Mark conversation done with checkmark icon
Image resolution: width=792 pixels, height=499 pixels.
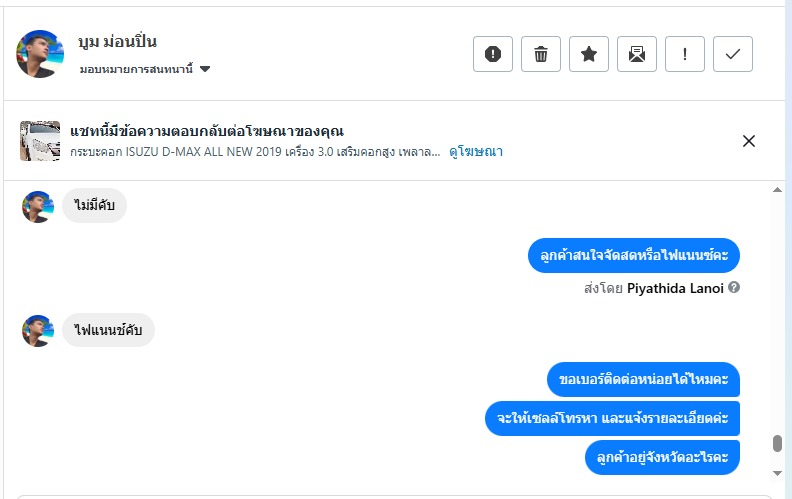click(733, 54)
